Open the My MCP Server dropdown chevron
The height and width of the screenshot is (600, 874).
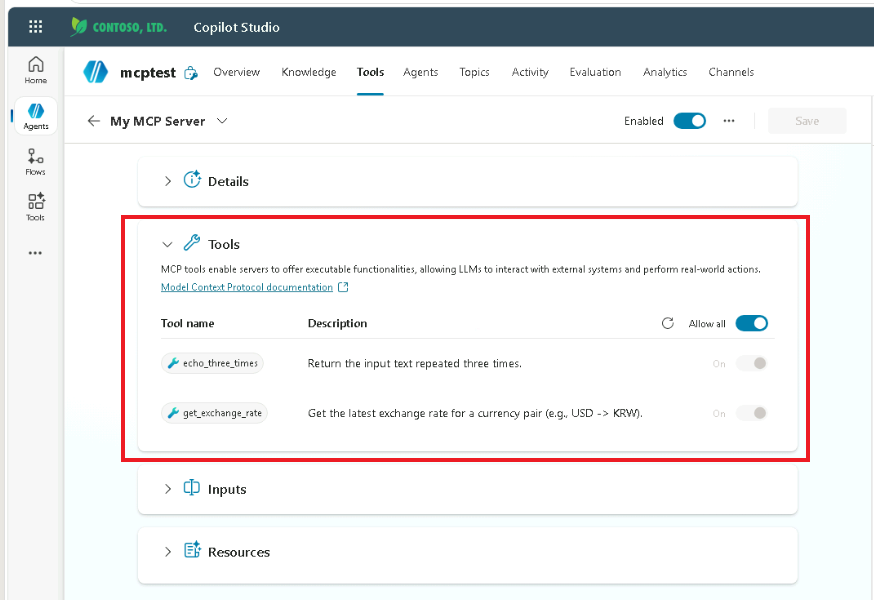coord(222,121)
